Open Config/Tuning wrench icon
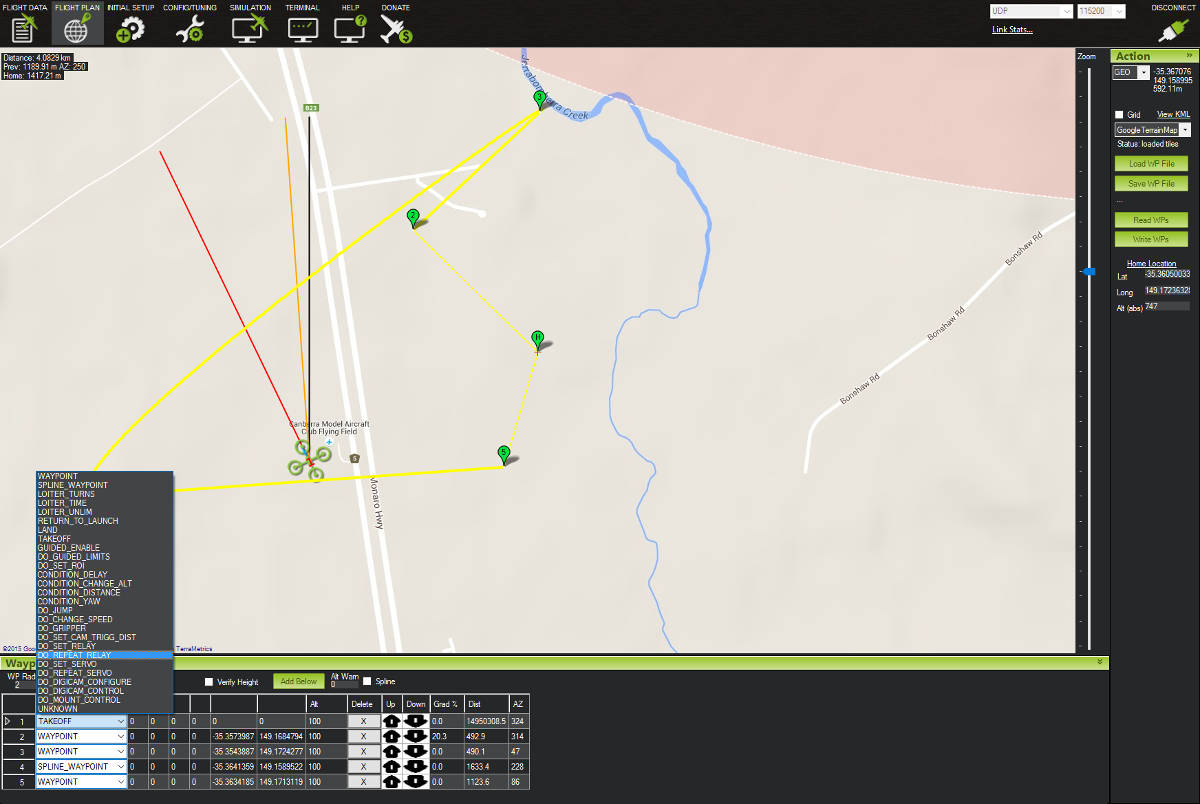 tap(189, 29)
